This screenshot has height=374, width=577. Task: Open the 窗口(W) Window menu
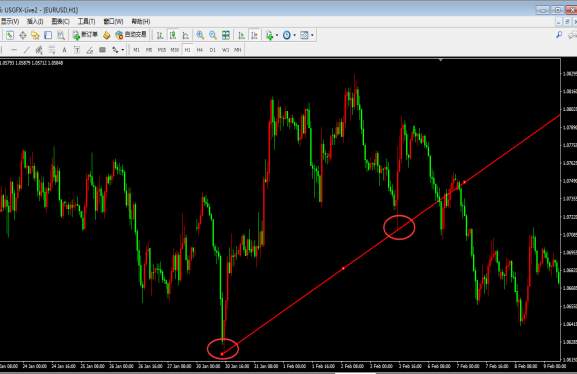(x=113, y=21)
